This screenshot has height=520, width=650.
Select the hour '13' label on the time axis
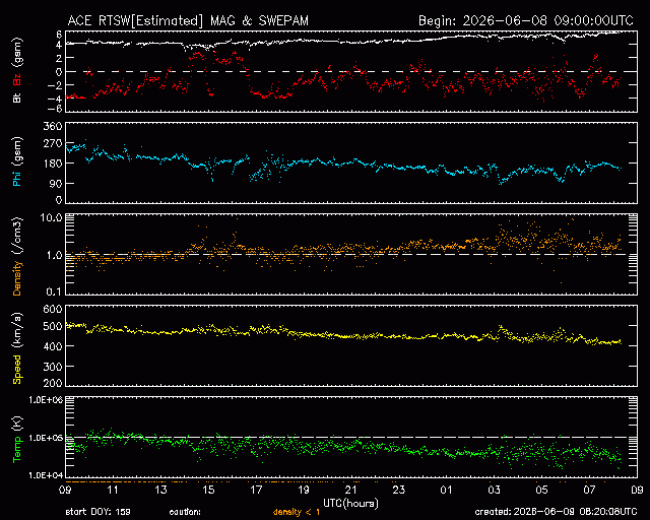click(161, 490)
